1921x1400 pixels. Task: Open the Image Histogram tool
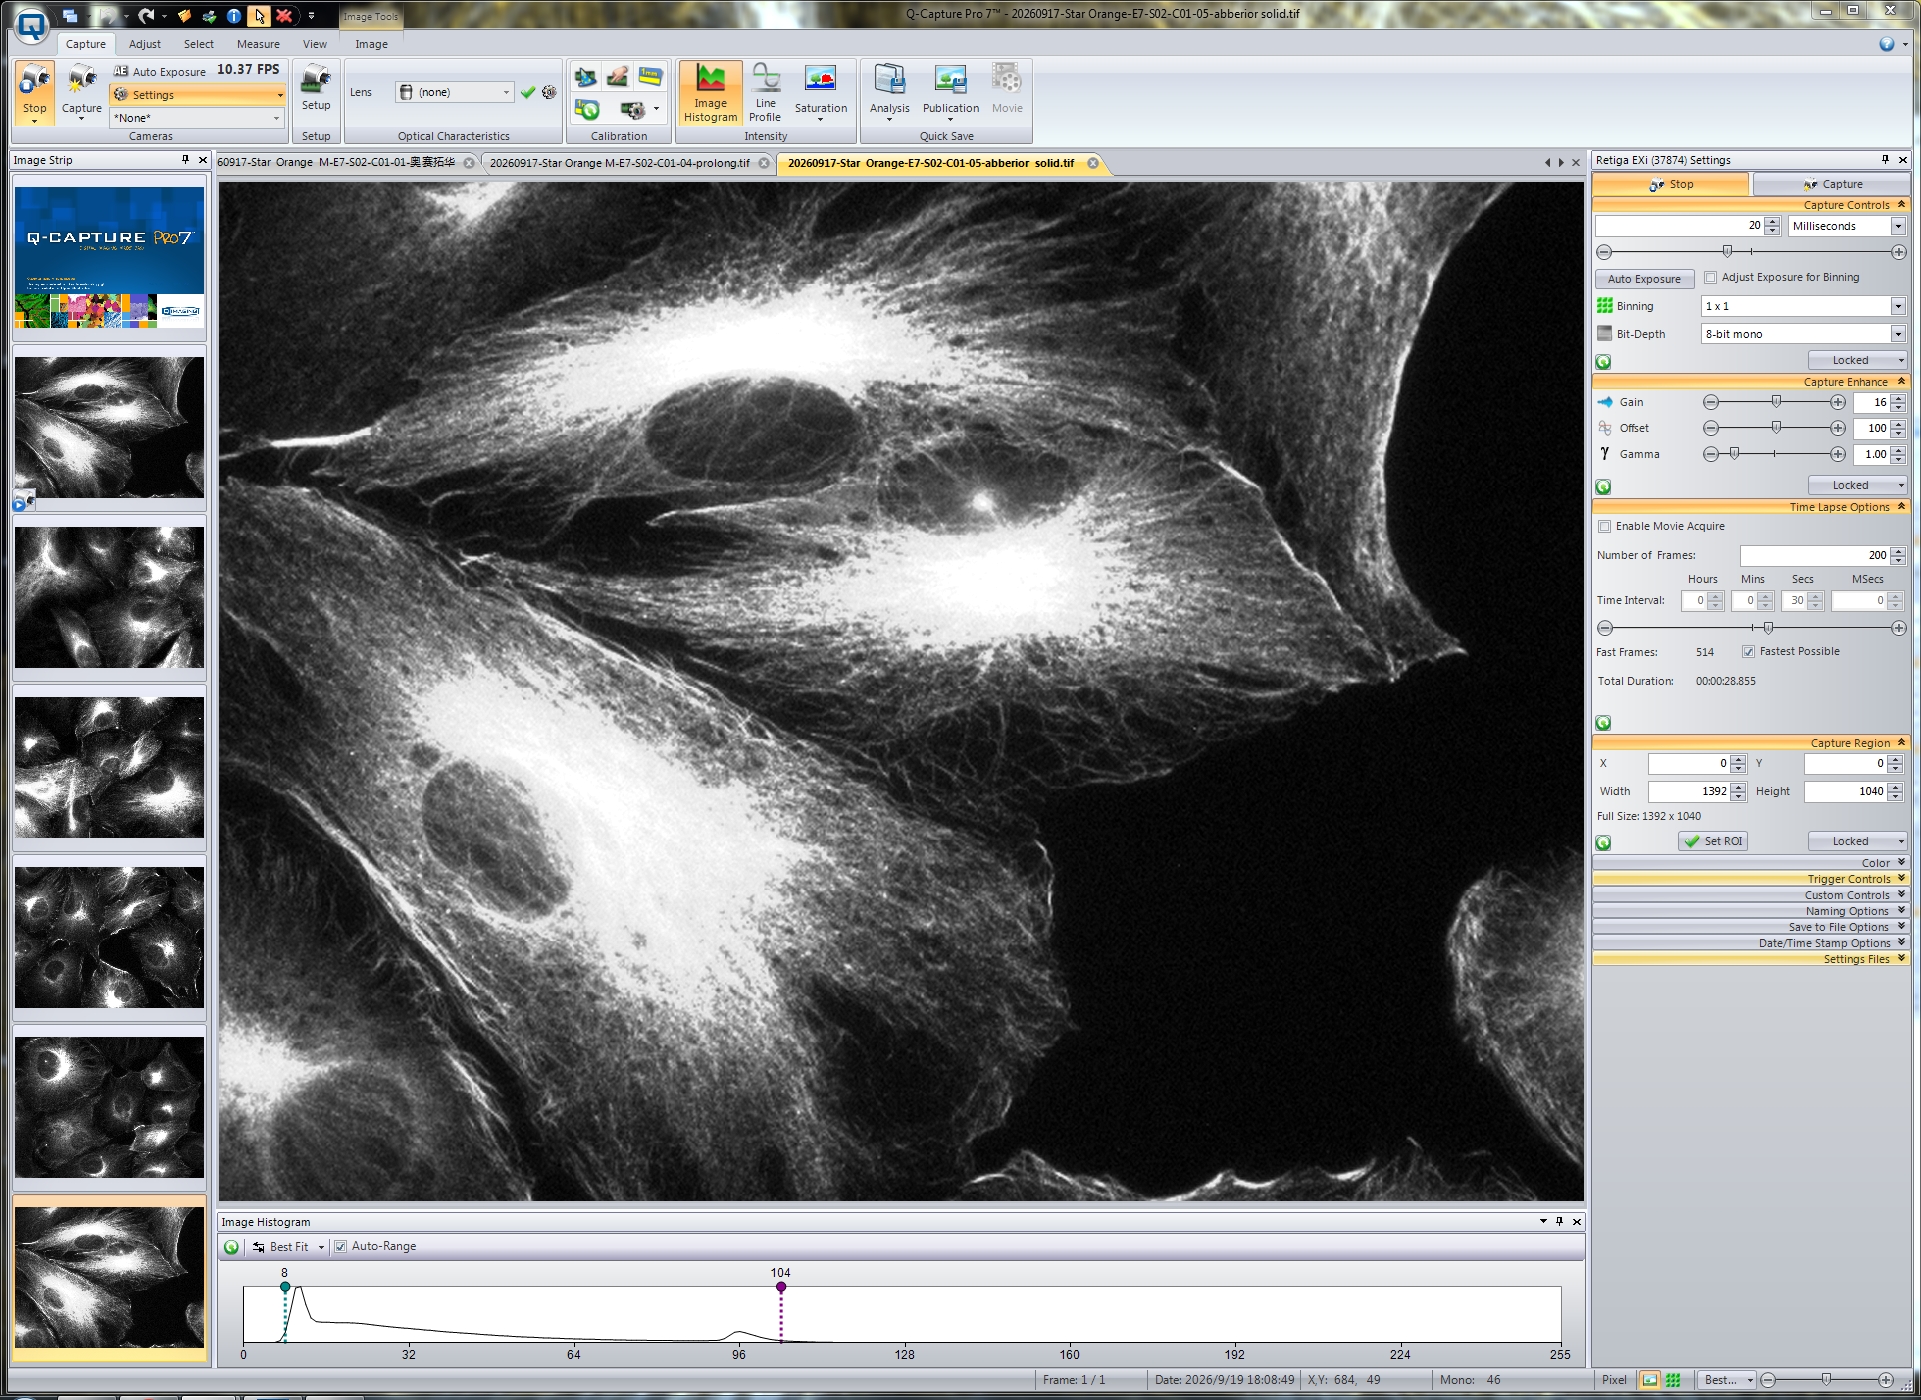tap(710, 93)
